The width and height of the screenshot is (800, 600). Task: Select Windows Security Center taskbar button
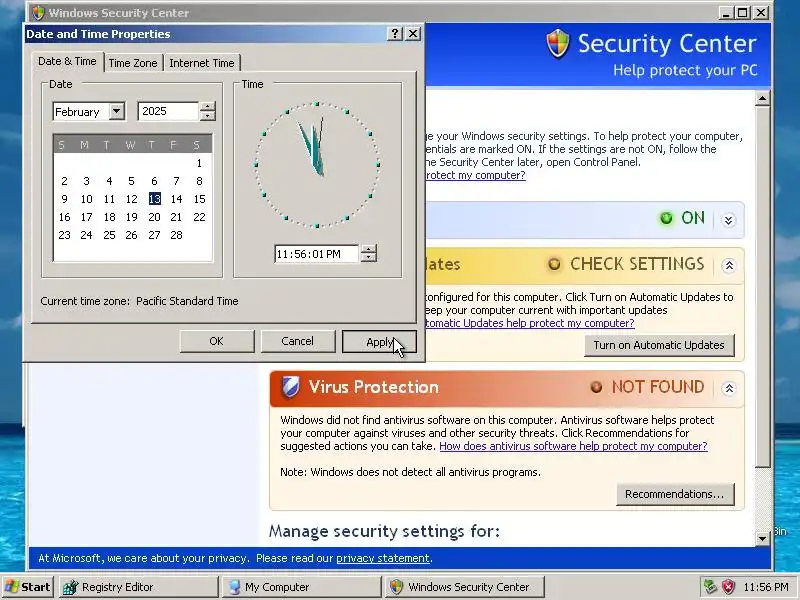[465, 587]
